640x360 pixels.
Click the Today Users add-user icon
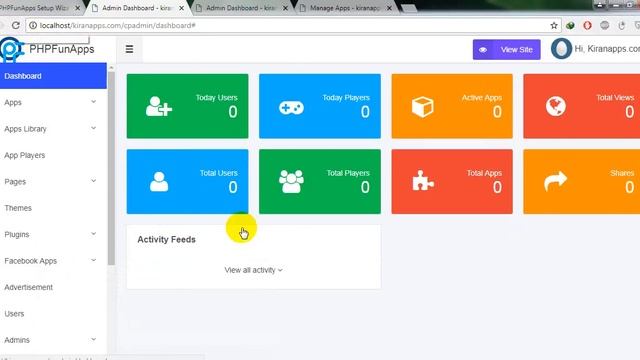[x=159, y=107]
